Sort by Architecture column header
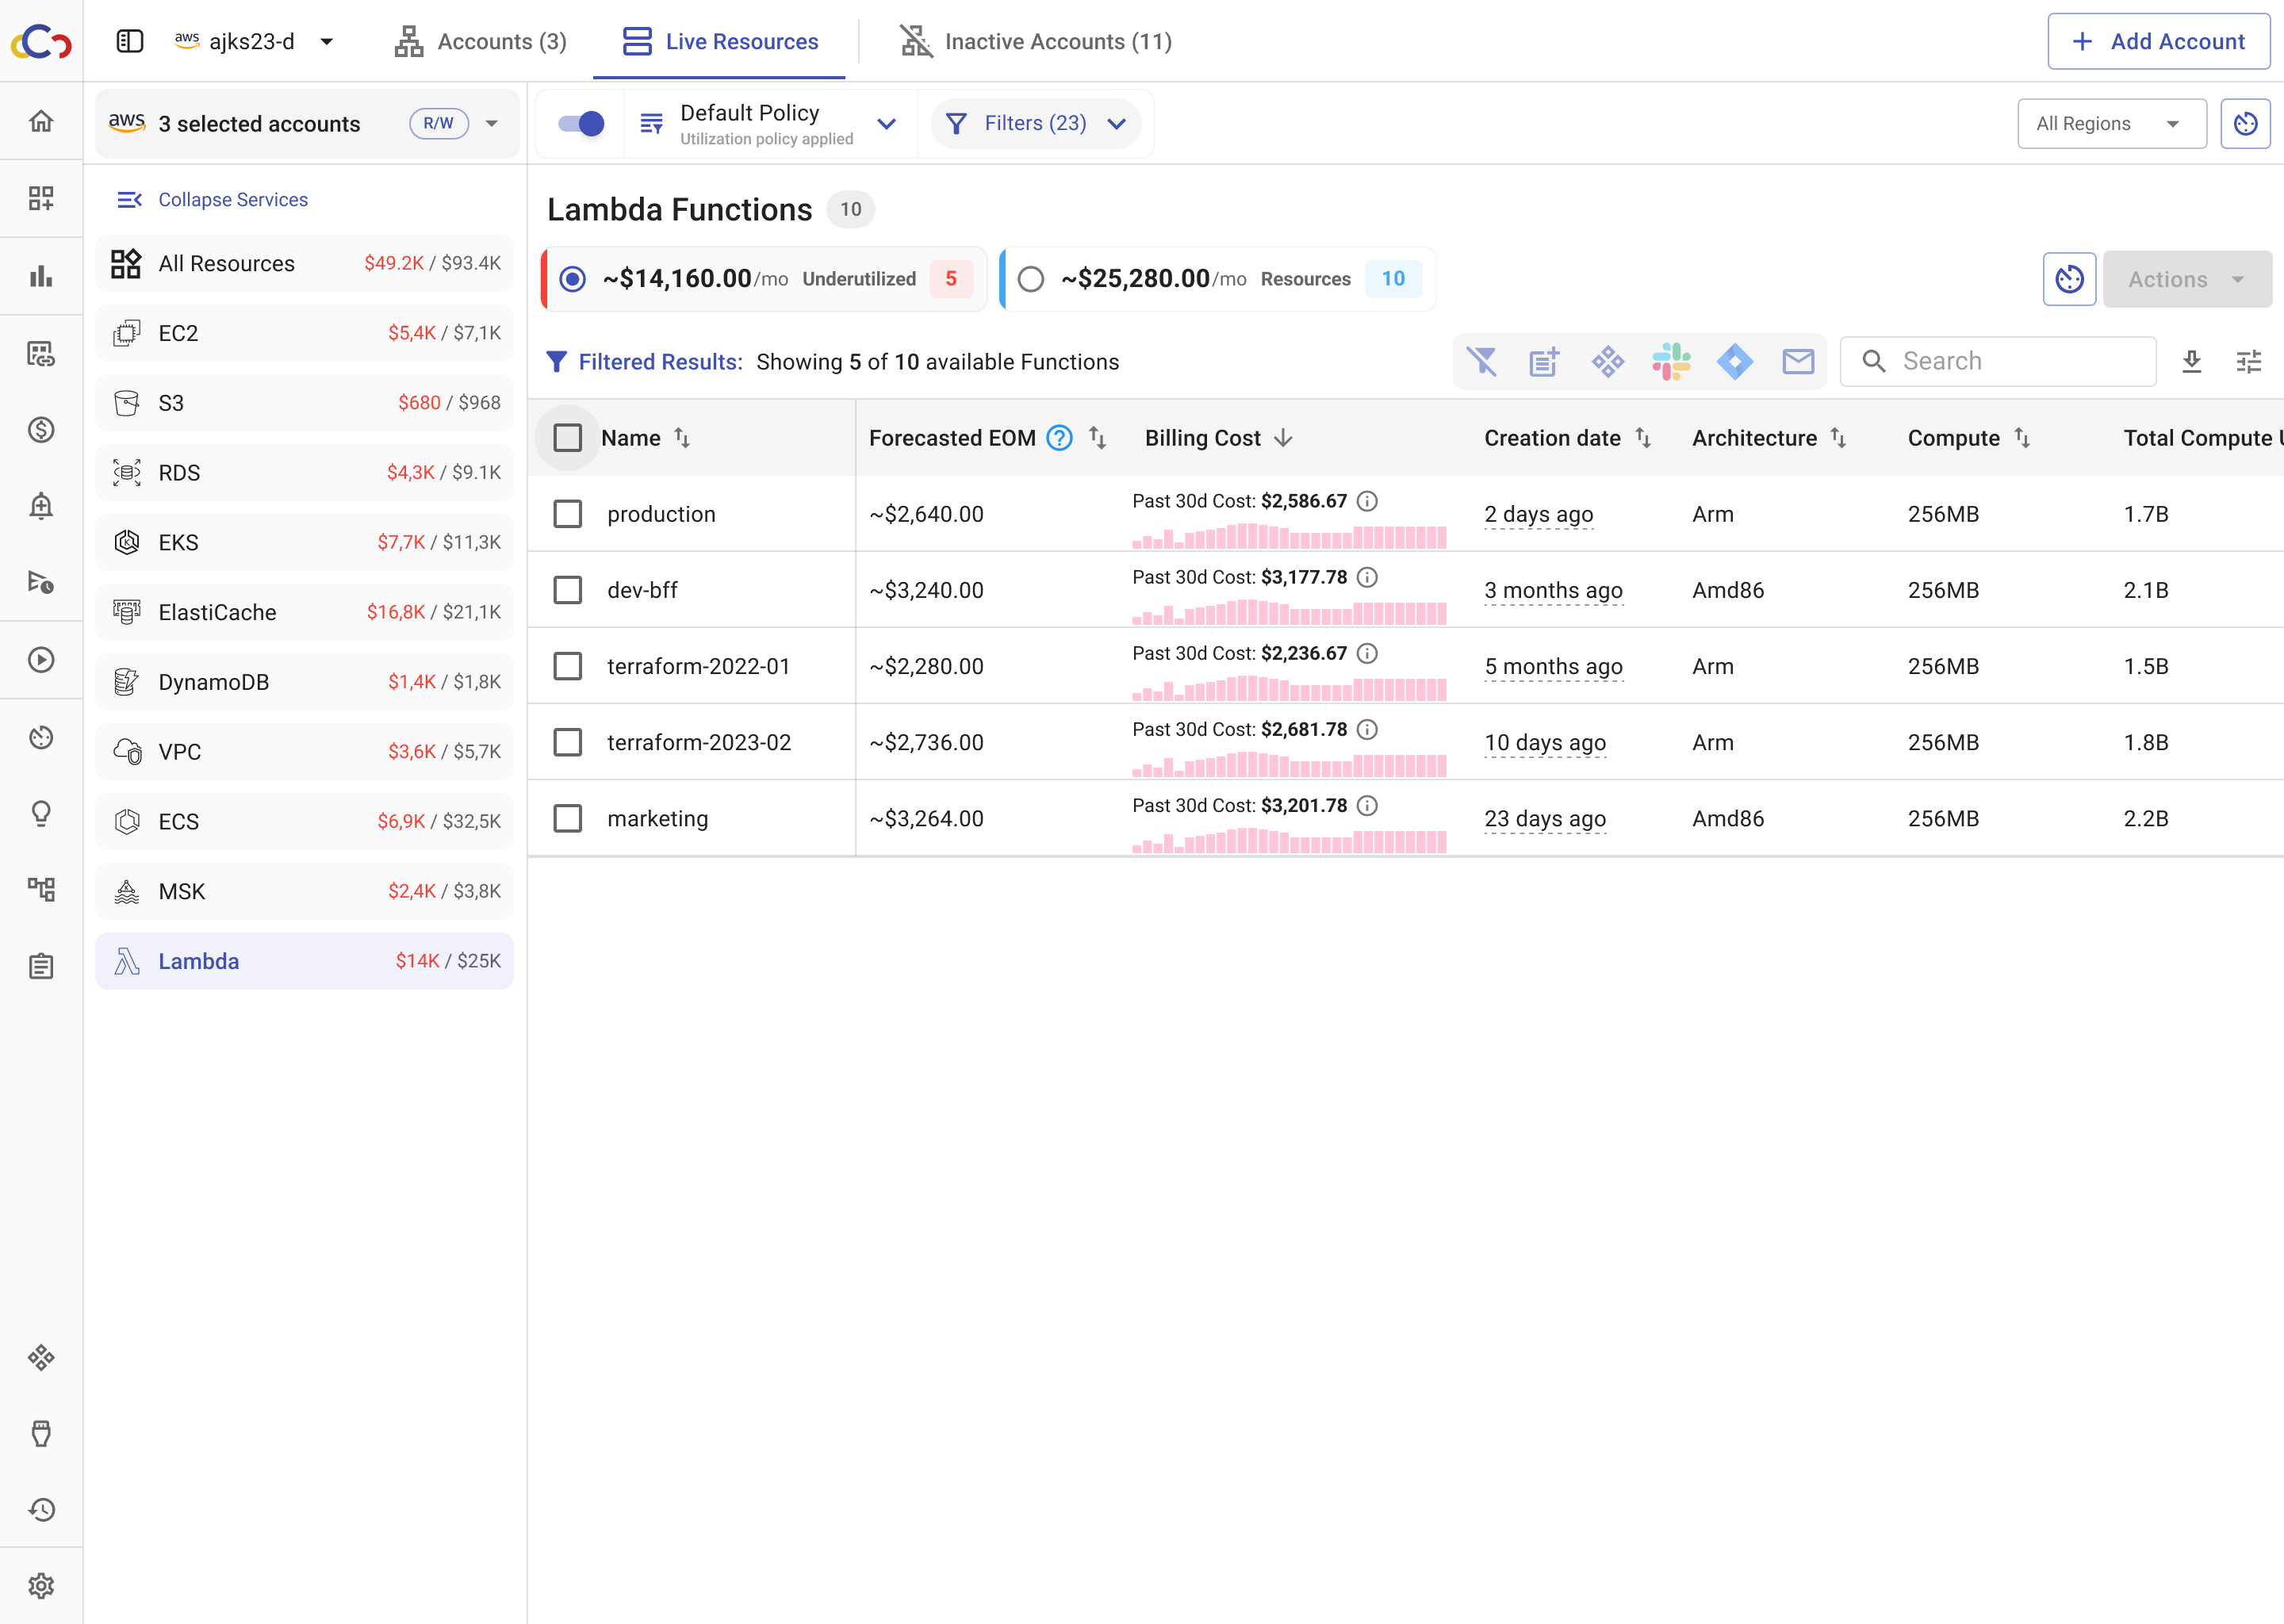The width and height of the screenshot is (2284, 1624). tap(1769, 438)
